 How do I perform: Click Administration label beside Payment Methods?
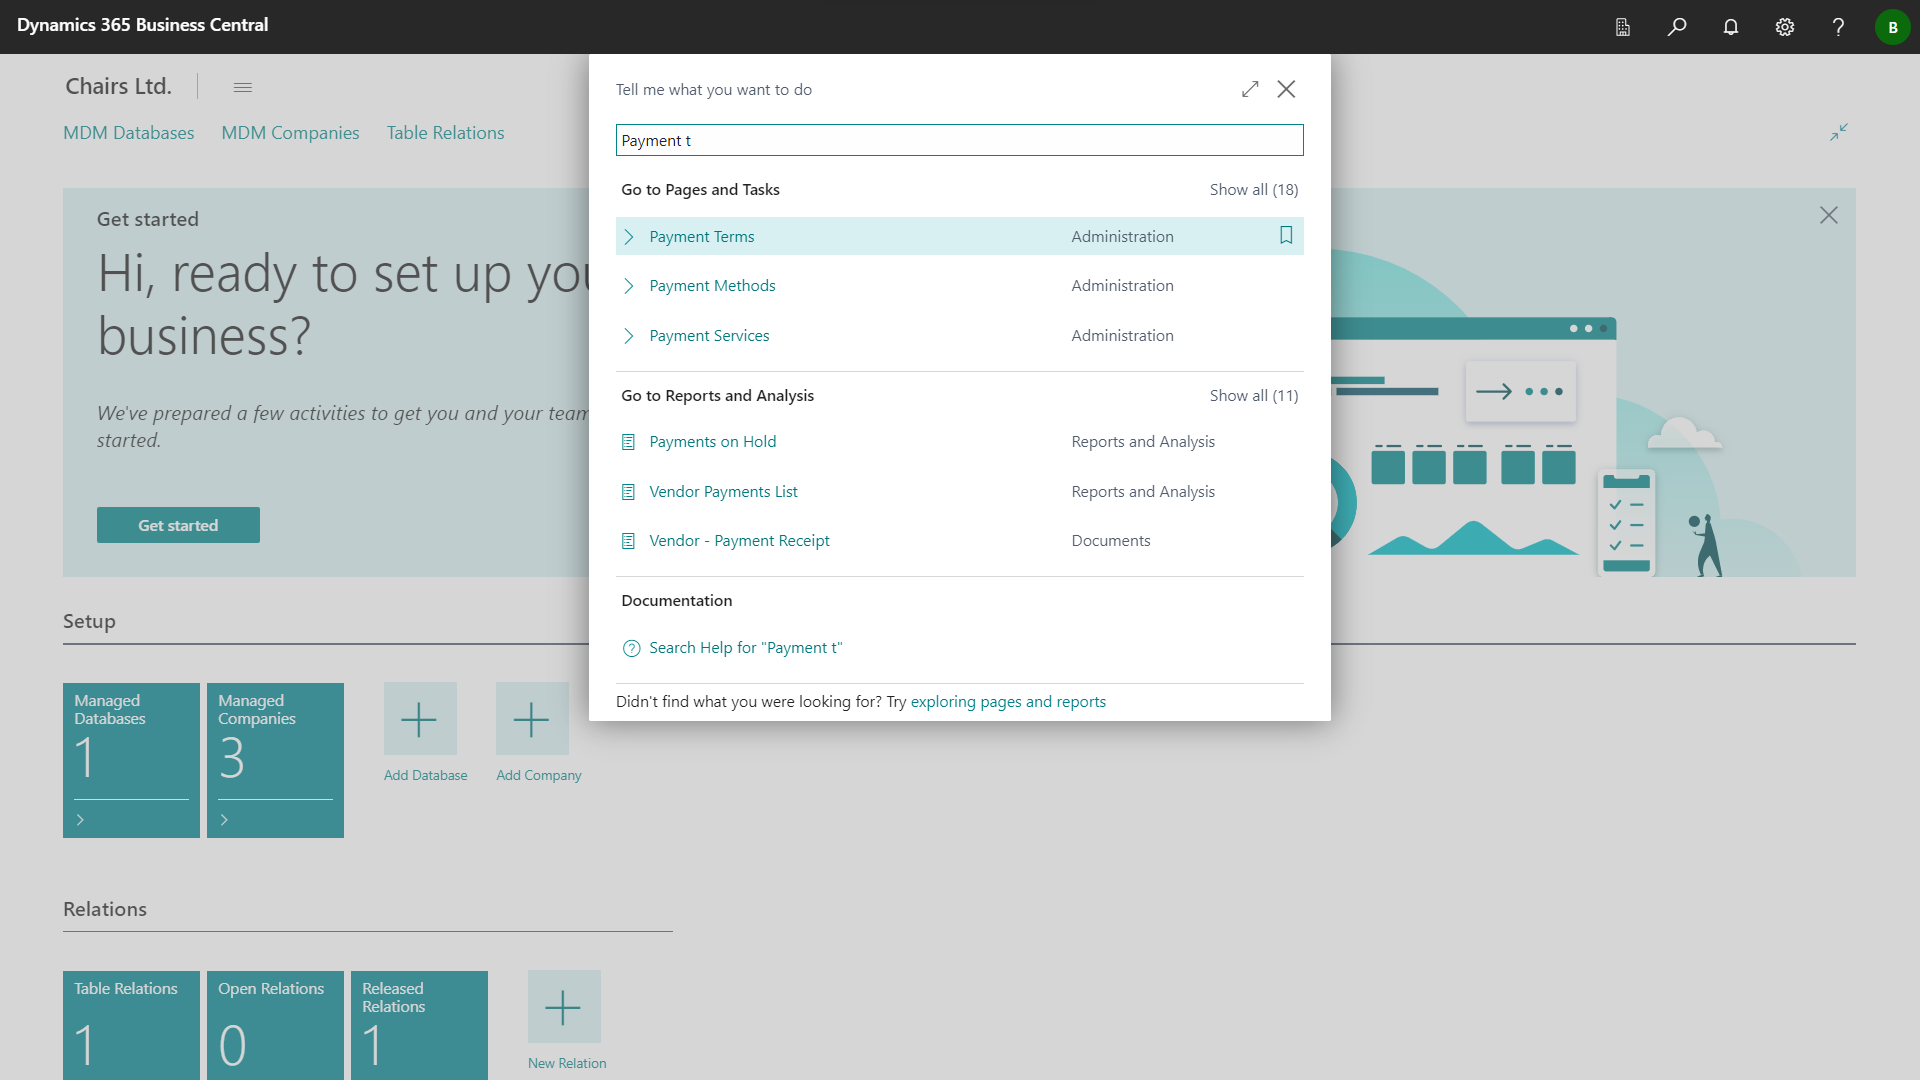pyautogui.click(x=1122, y=286)
